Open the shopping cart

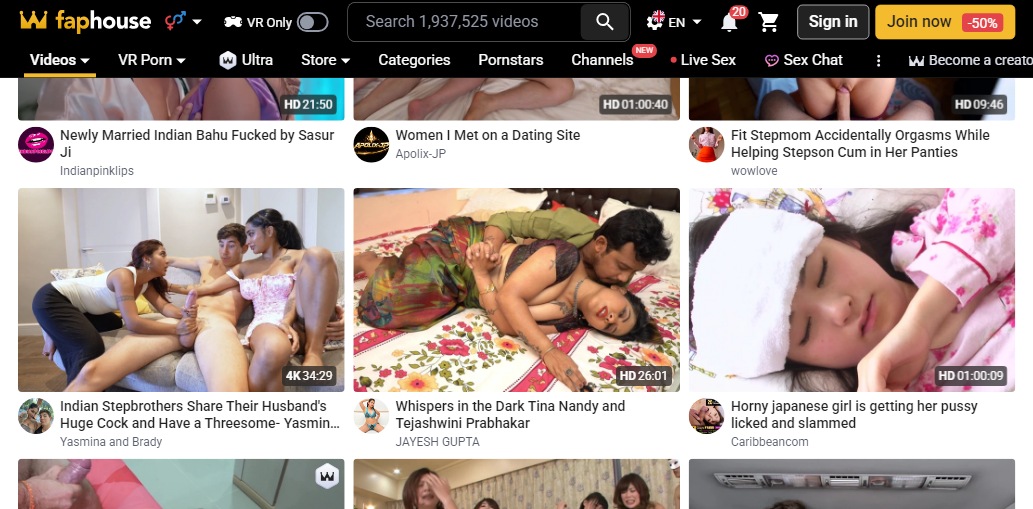click(769, 22)
